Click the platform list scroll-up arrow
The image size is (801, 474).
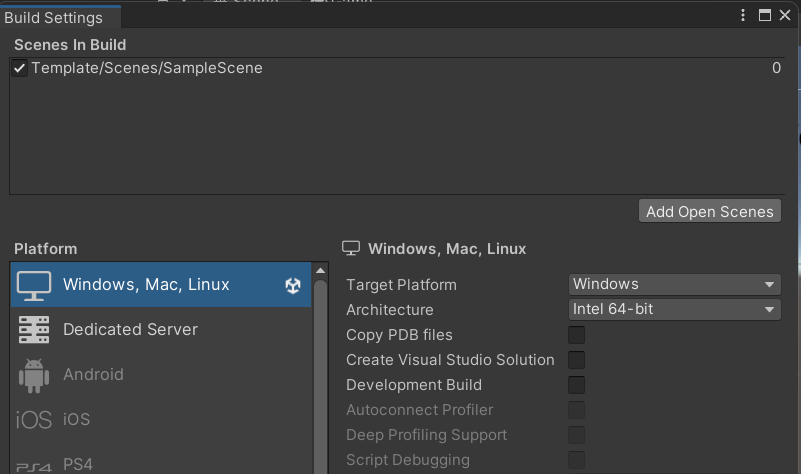tap(320, 271)
